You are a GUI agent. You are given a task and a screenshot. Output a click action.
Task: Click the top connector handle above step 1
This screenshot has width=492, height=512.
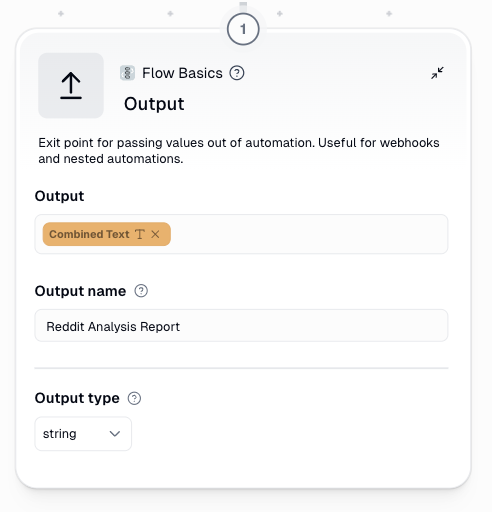(x=243, y=5)
